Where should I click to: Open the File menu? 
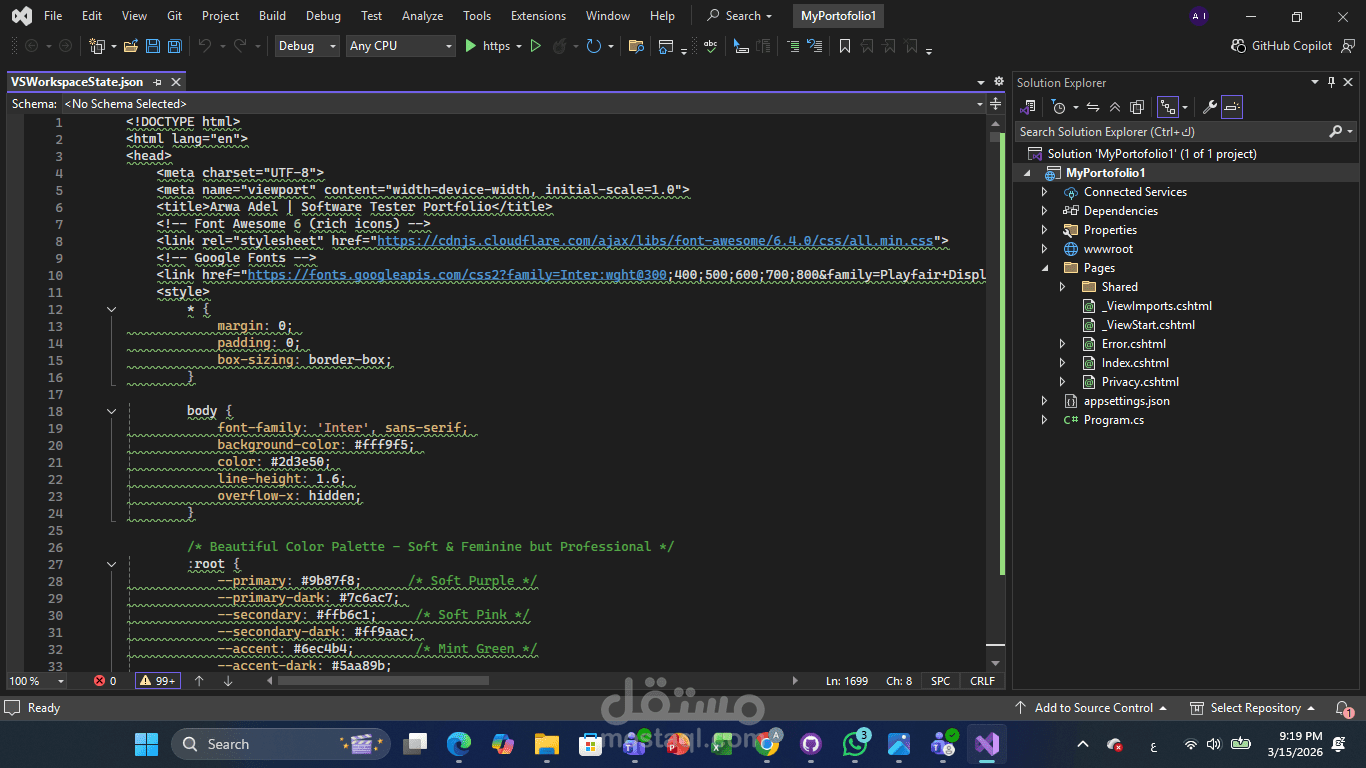coord(53,16)
